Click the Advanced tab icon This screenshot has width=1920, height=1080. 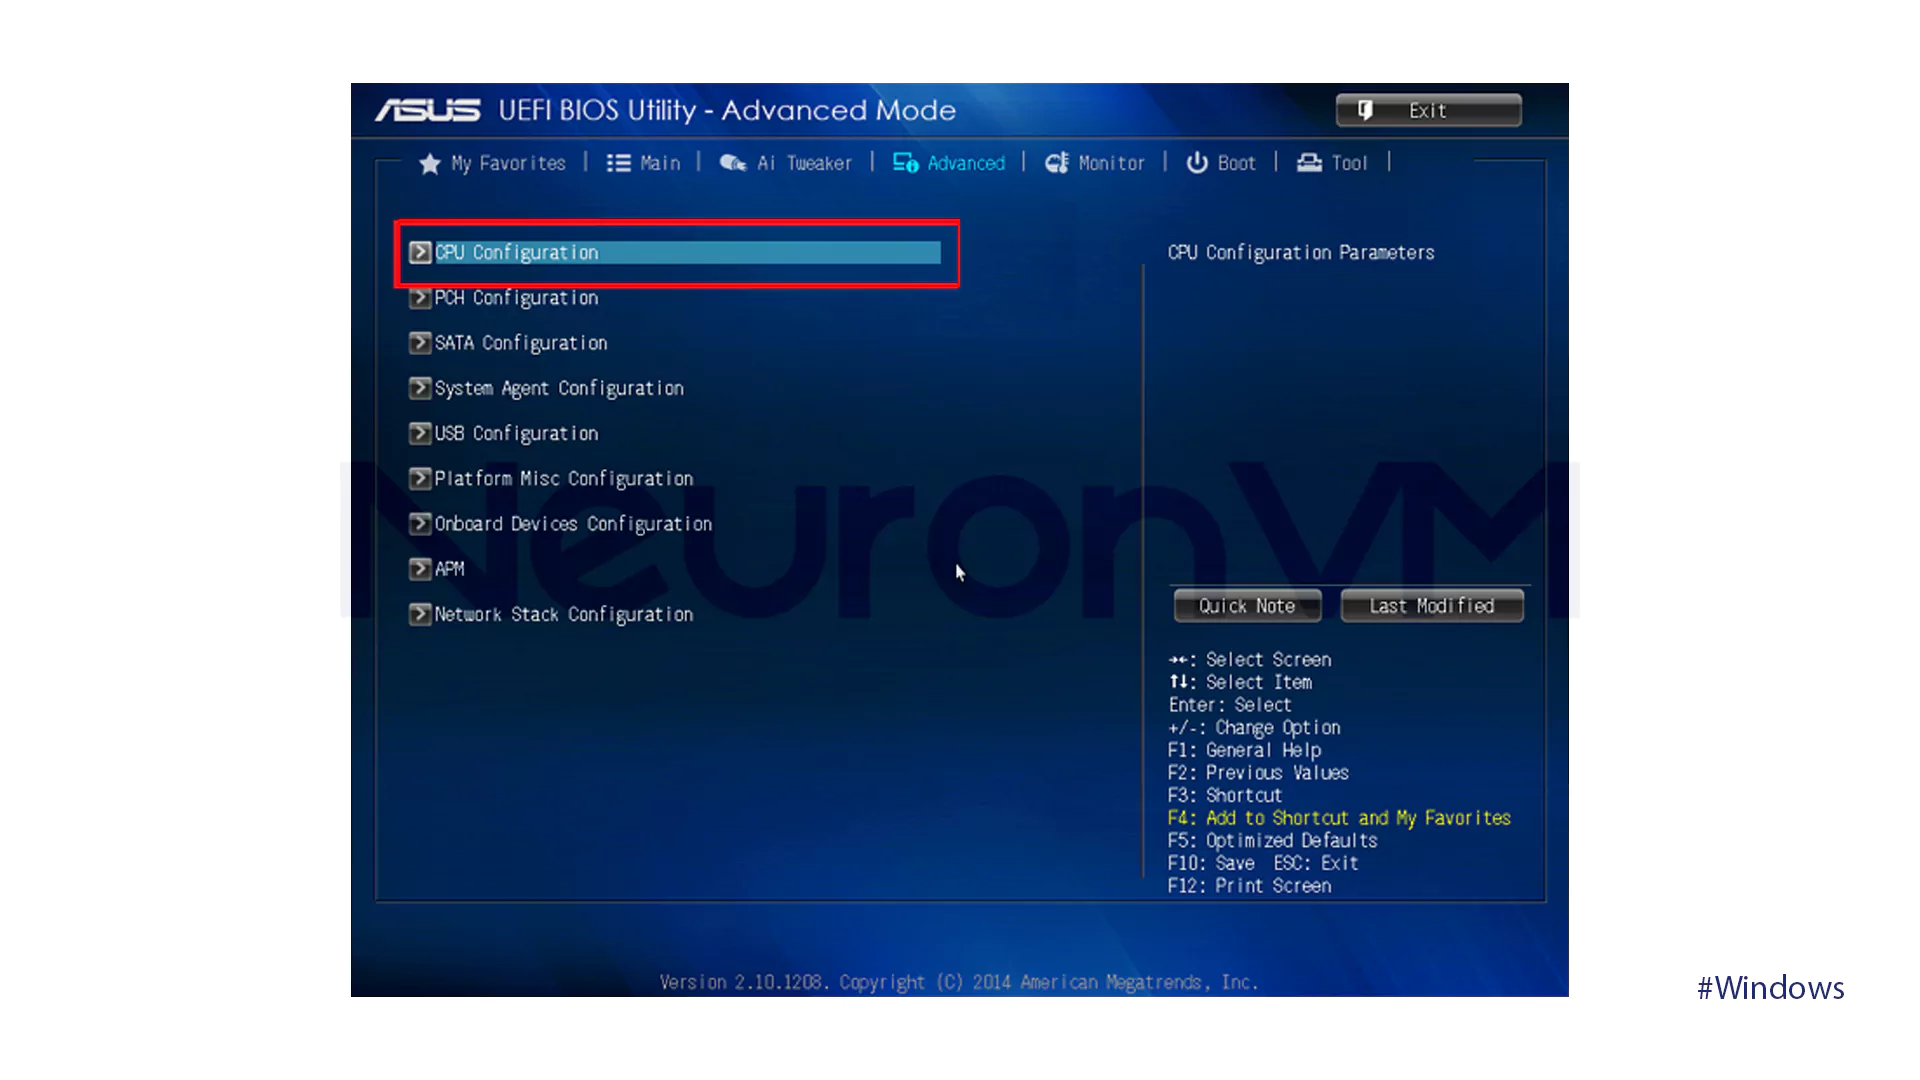(x=906, y=163)
